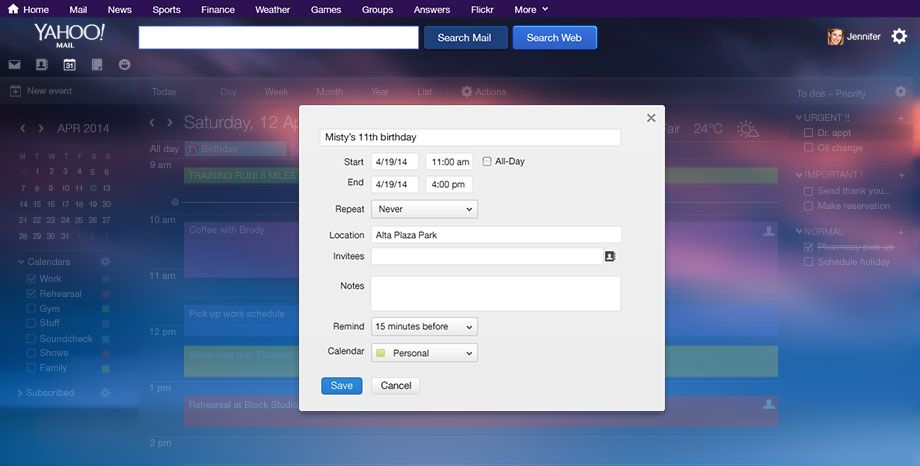Screen dimensions: 920x466
Task: Check off the Dr. appt to-do
Action: pos(809,133)
